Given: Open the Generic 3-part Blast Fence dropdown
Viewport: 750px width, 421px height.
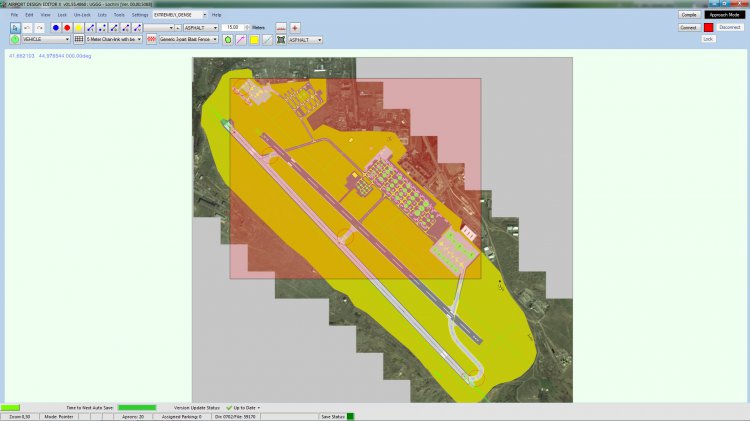Looking at the screenshot, I should pyautogui.click(x=188, y=40).
